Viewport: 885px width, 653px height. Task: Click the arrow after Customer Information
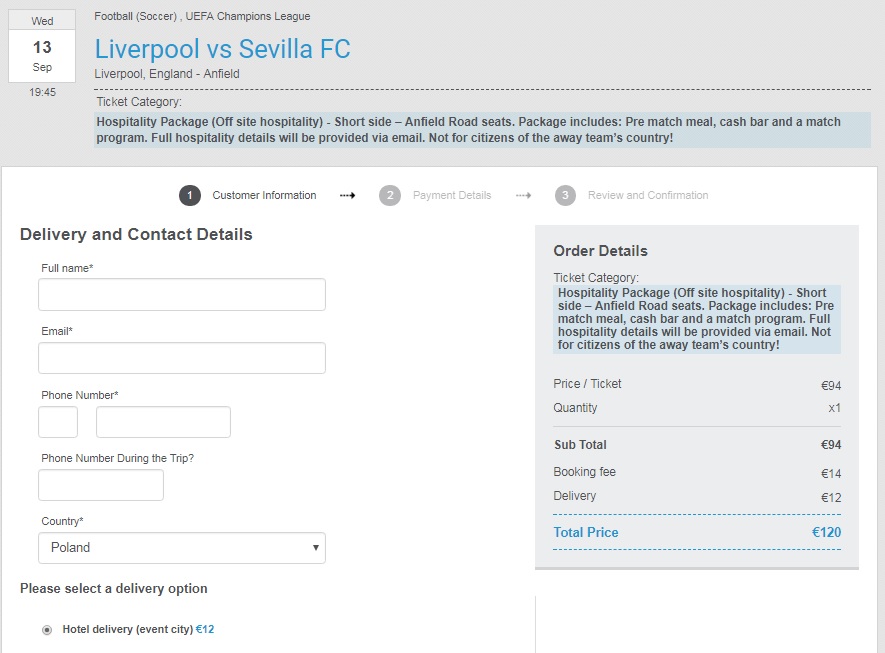click(x=348, y=196)
